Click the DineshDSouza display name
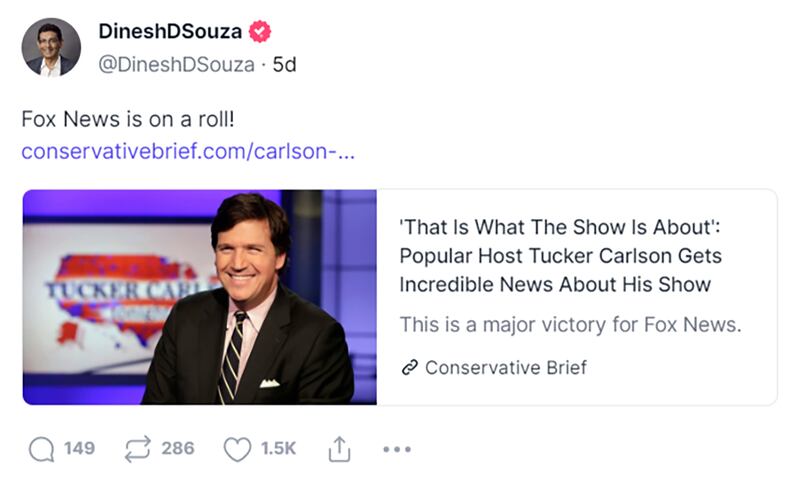 click(170, 31)
